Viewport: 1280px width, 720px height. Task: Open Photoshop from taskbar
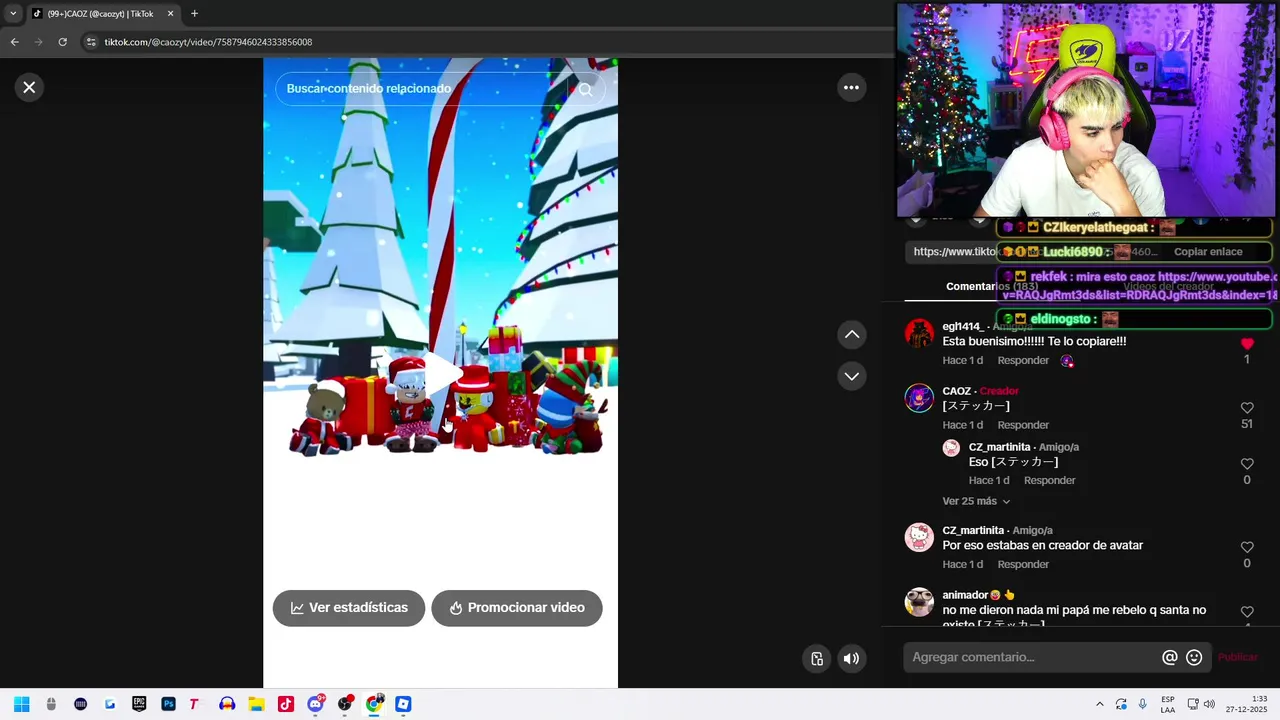(x=168, y=704)
